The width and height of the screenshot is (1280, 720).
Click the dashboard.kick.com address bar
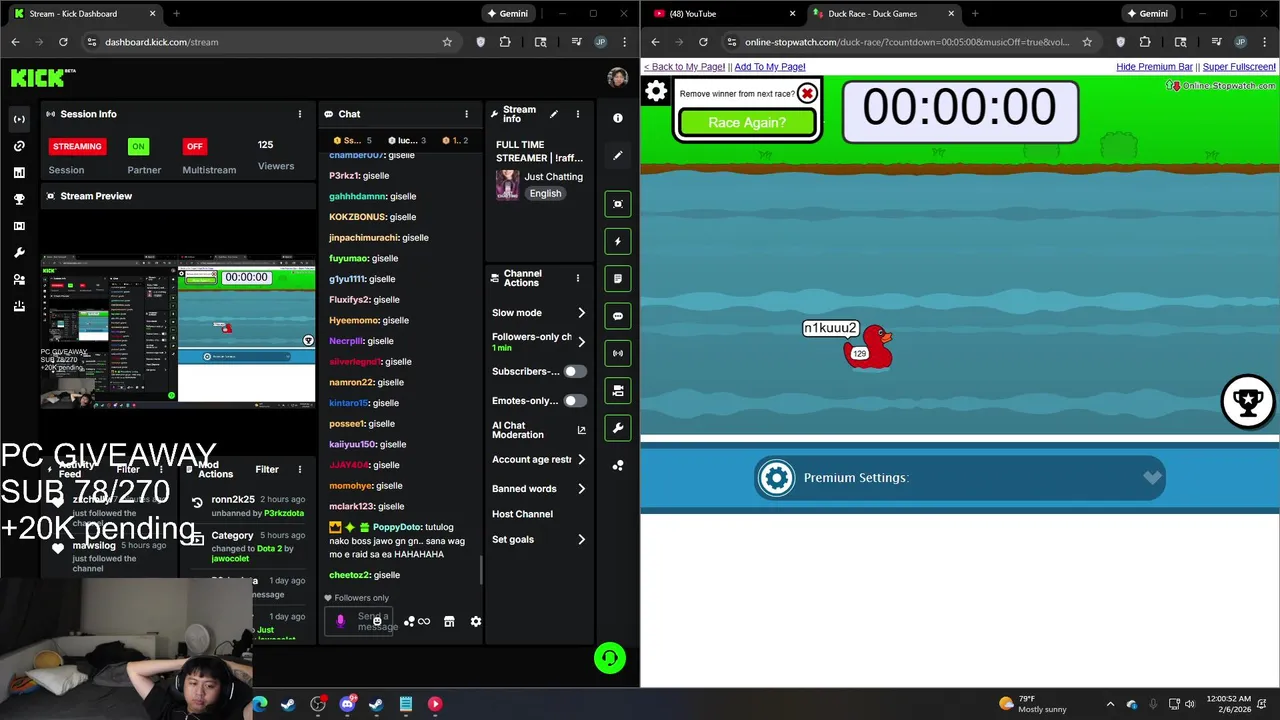tap(260, 42)
